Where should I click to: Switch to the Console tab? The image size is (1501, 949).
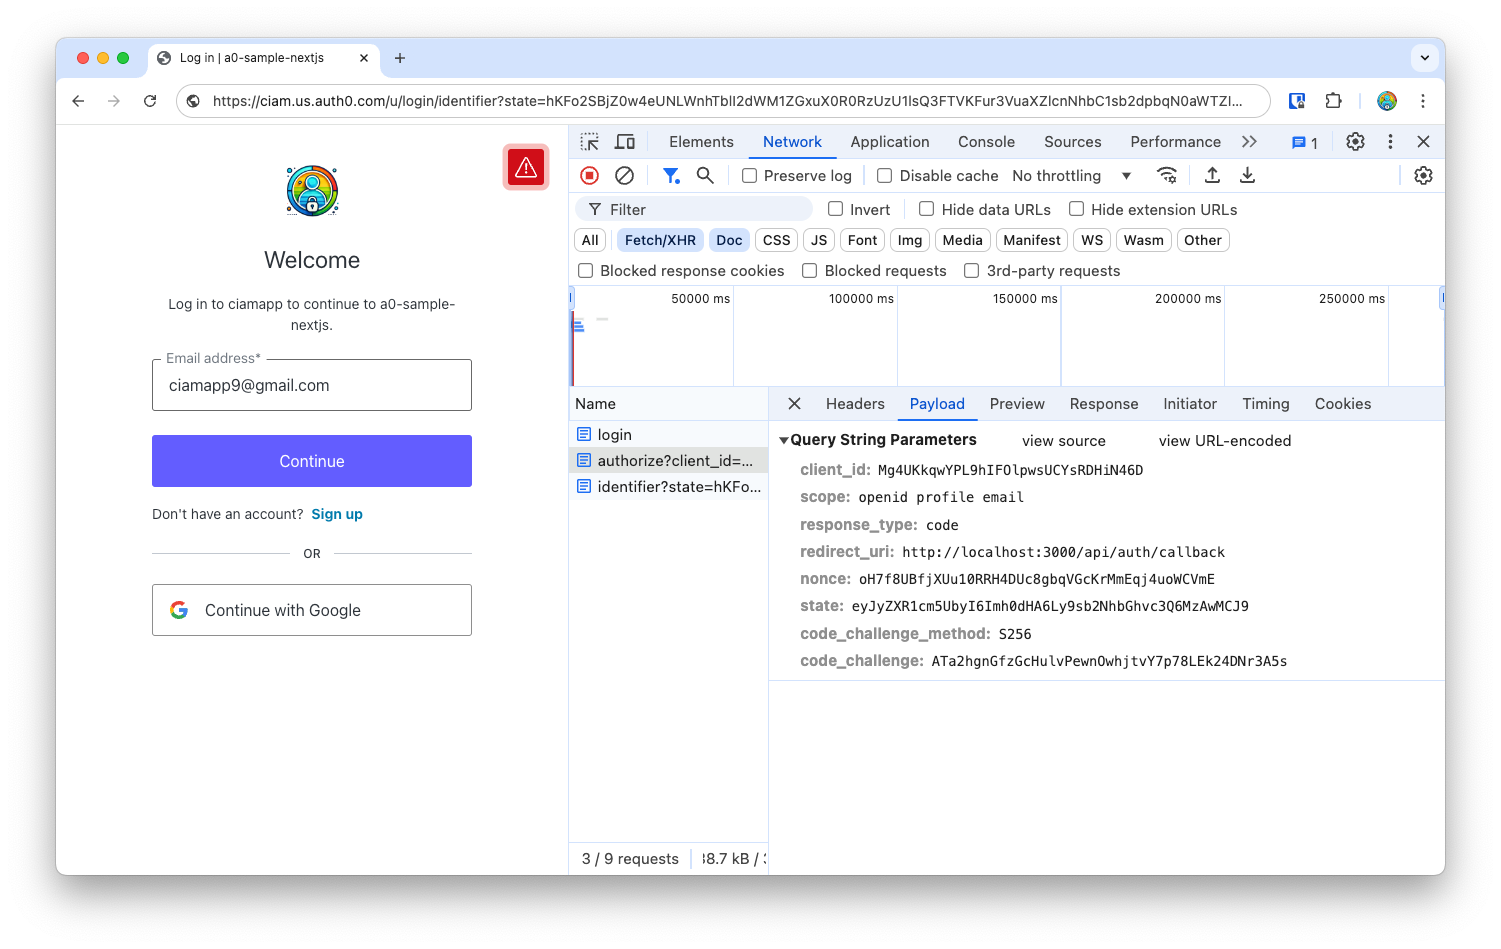(986, 142)
